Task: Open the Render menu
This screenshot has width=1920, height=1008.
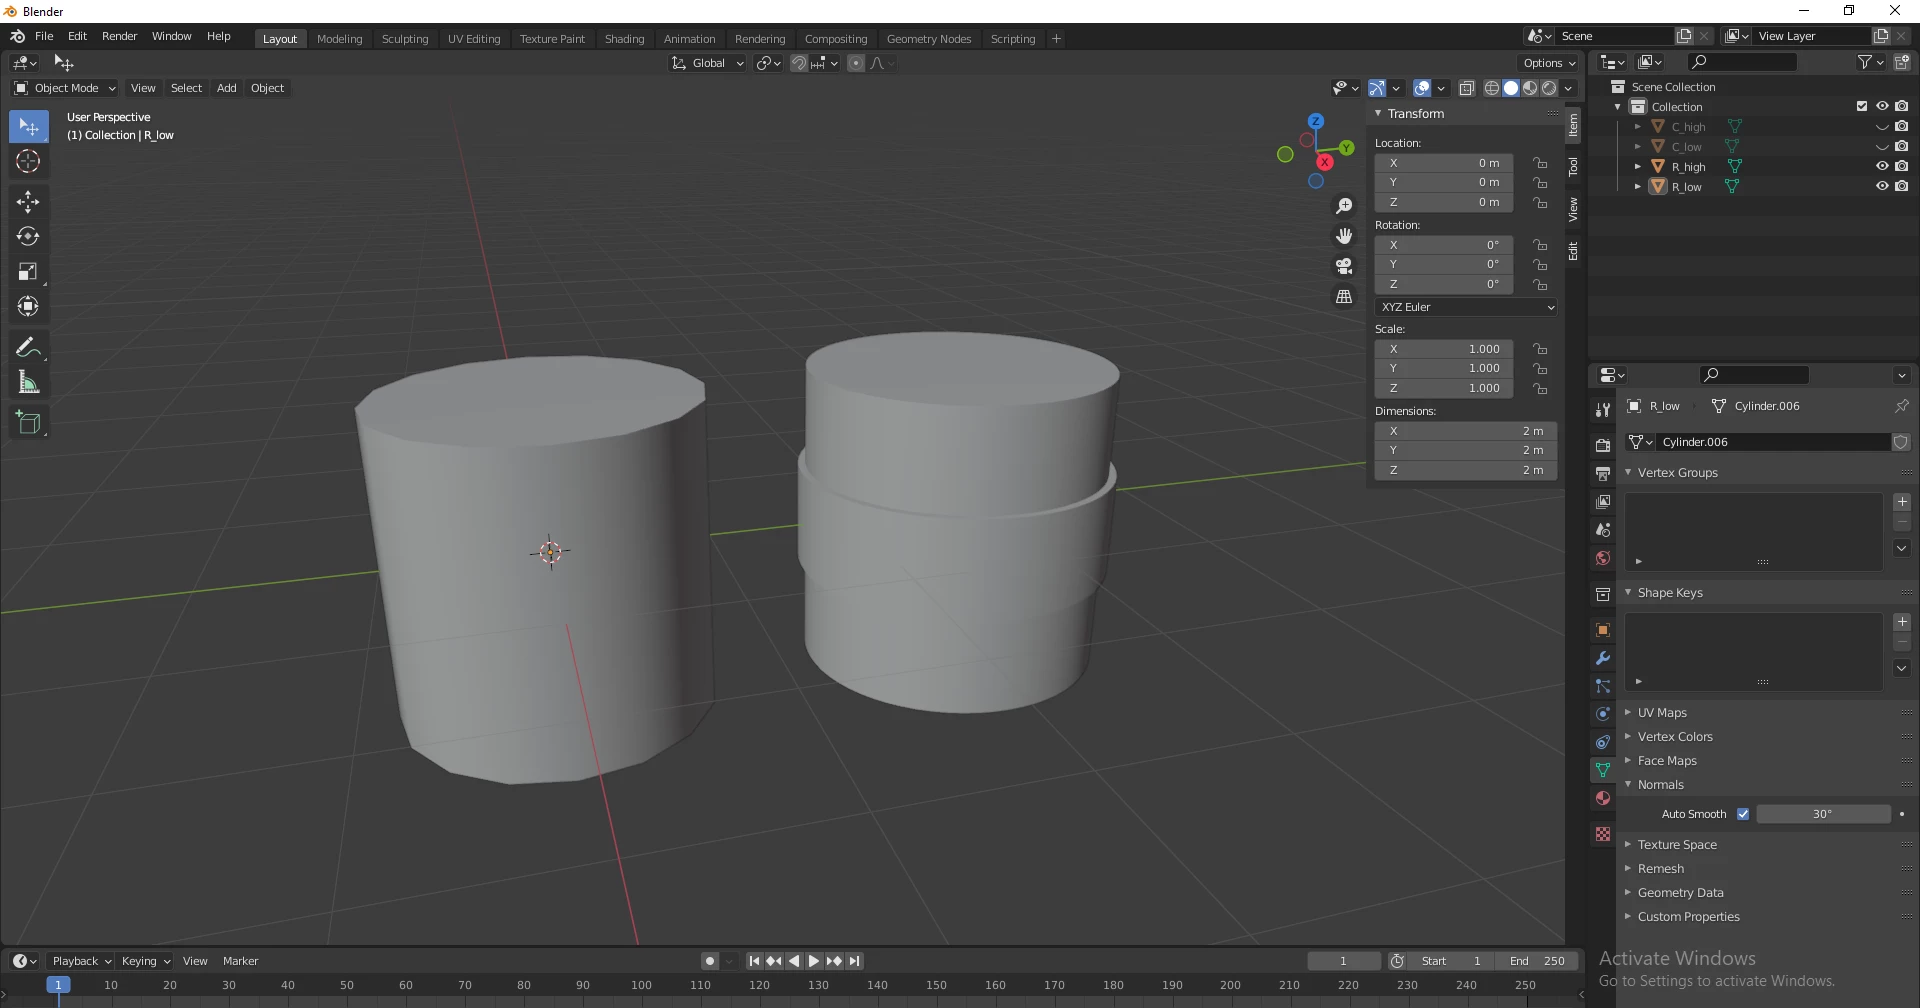Action: [x=119, y=36]
